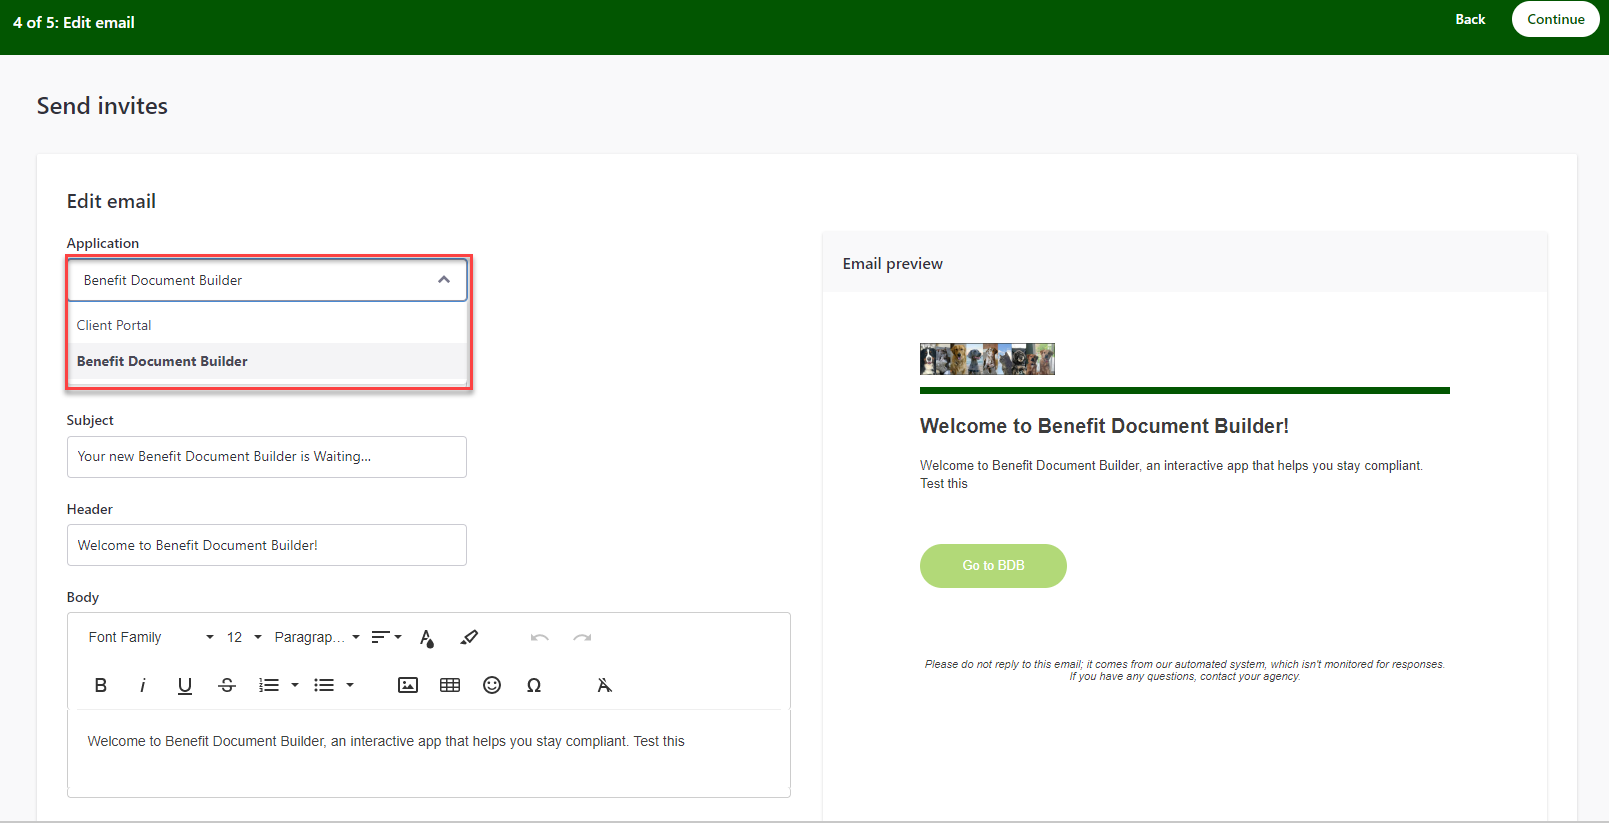1609x823 pixels.
Task: Open the Font Family dropdown
Action: click(x=151, y=637)
